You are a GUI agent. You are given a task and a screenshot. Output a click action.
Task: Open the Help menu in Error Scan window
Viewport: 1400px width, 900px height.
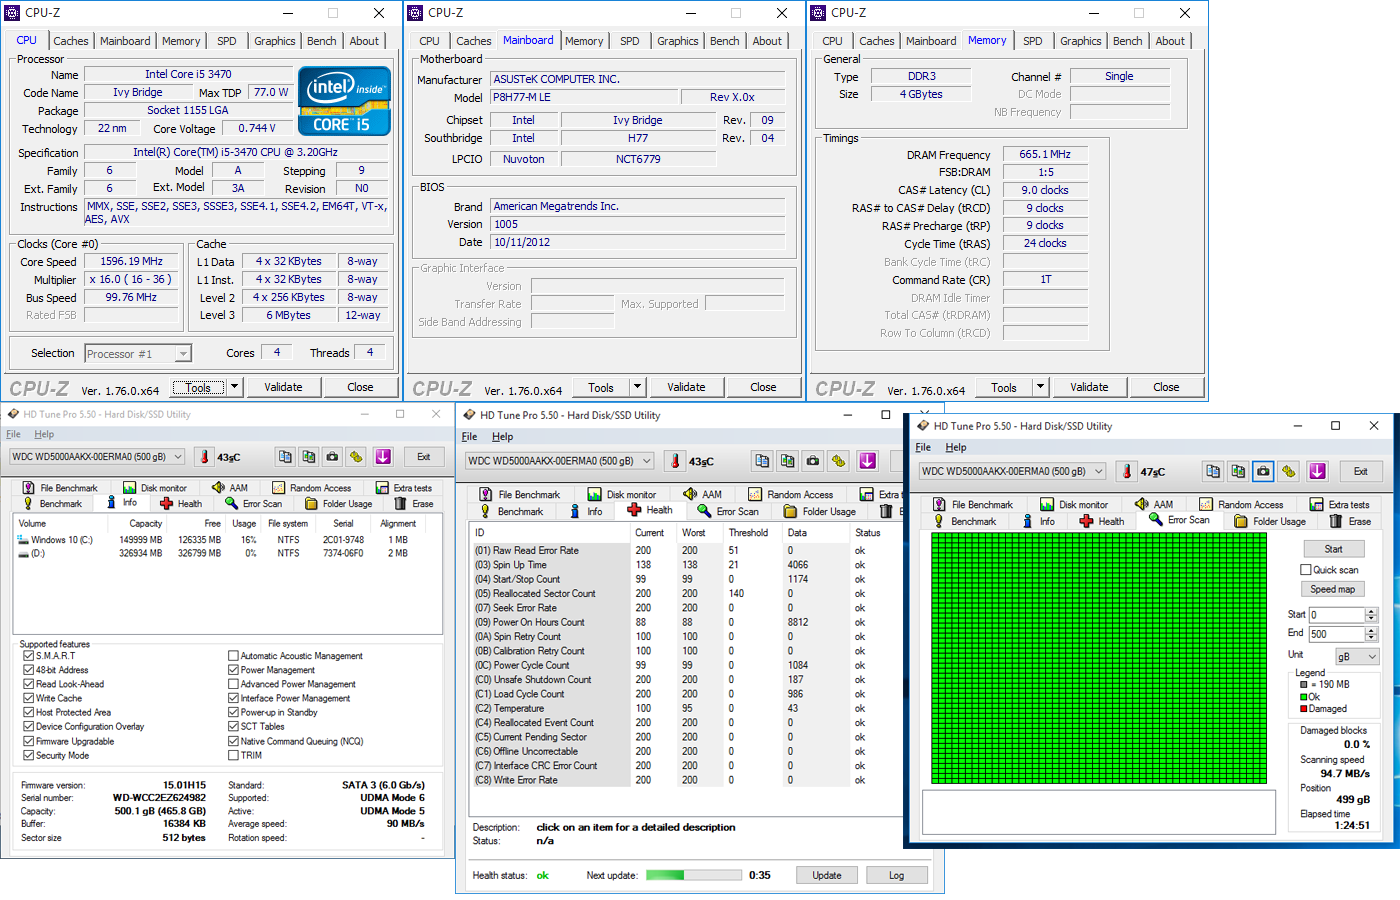(x=956, y=447)
